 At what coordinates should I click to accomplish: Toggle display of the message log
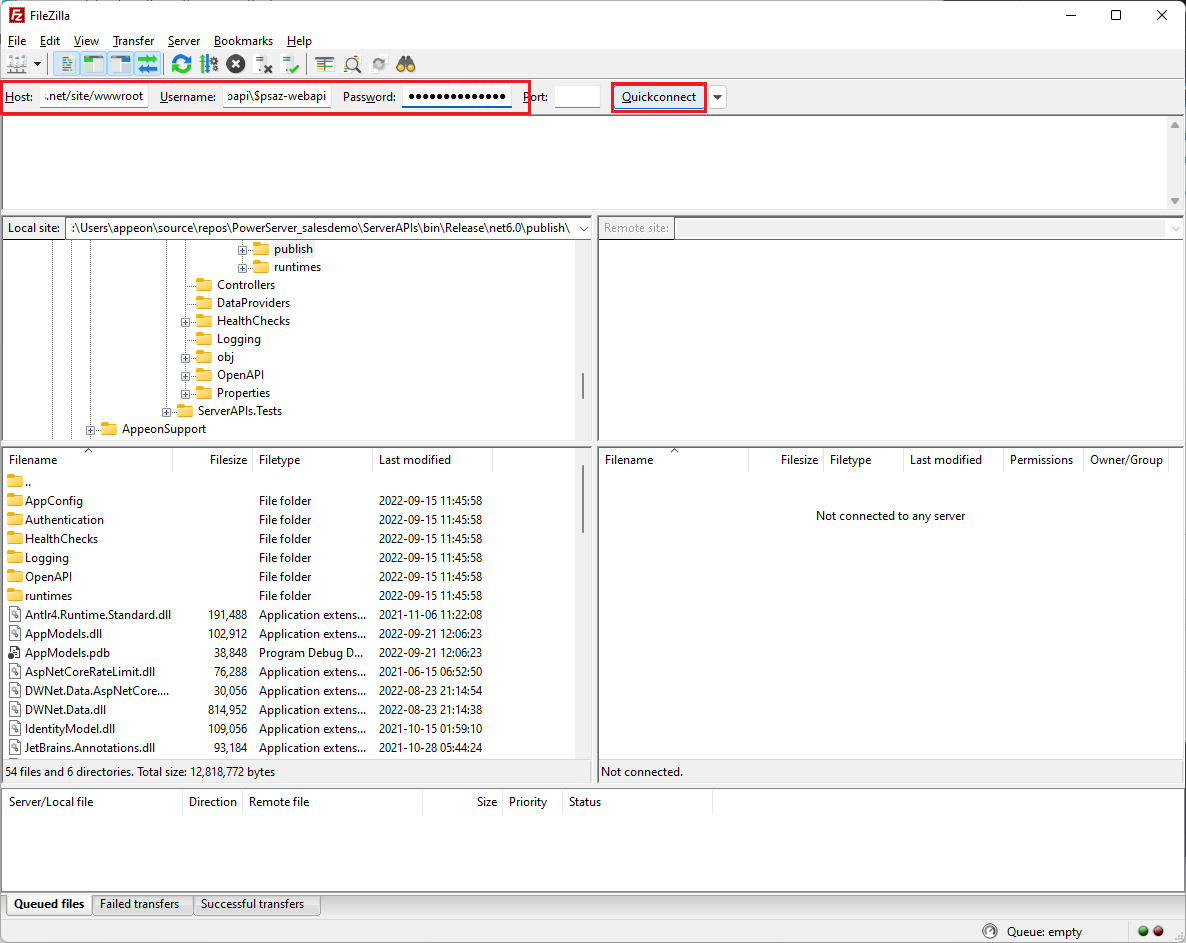coord(66,63)
